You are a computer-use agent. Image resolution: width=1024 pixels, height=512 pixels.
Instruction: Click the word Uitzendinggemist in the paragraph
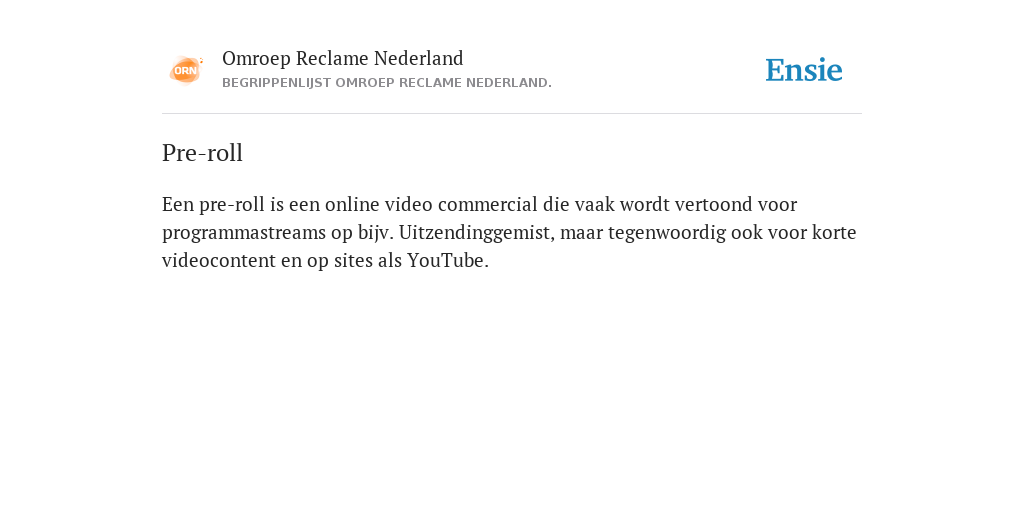(x=477, y=232)
